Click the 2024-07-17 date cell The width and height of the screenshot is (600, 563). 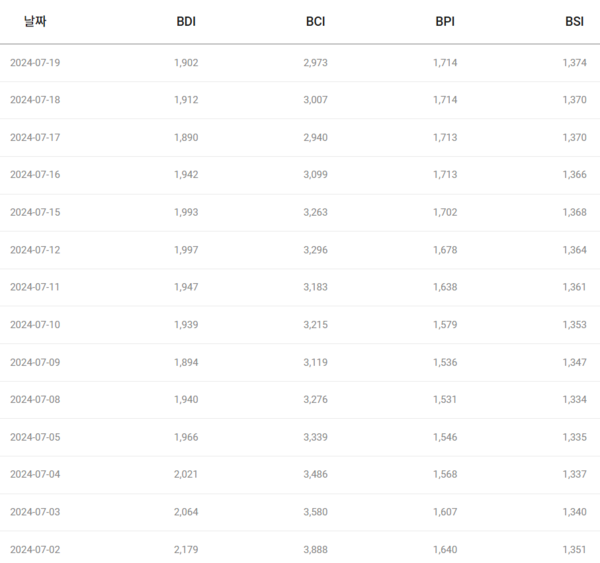pyautogui.click(x=35, y=137)
